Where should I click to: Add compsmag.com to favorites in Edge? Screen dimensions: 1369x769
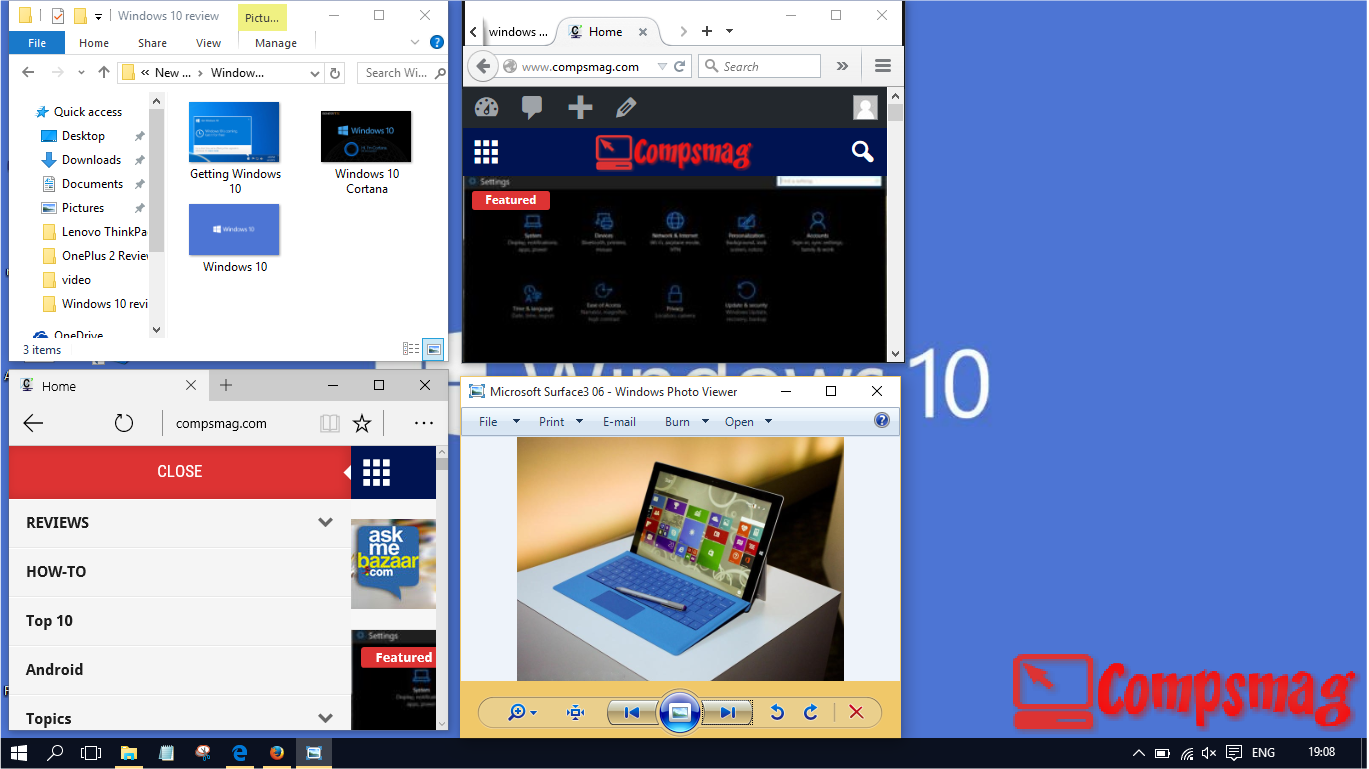coord(362,423)
